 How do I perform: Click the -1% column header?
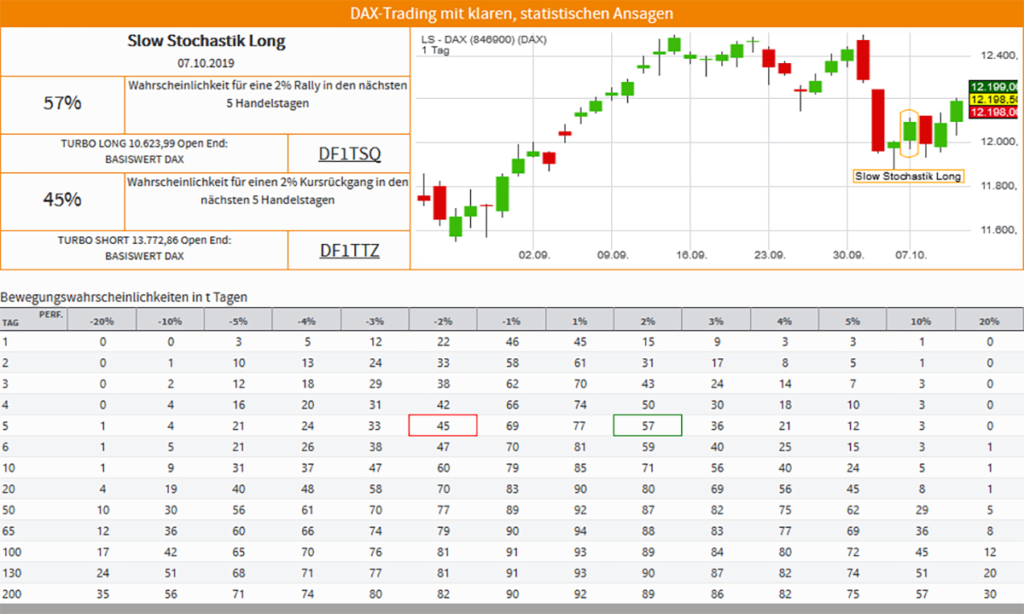tap(511, 321)
